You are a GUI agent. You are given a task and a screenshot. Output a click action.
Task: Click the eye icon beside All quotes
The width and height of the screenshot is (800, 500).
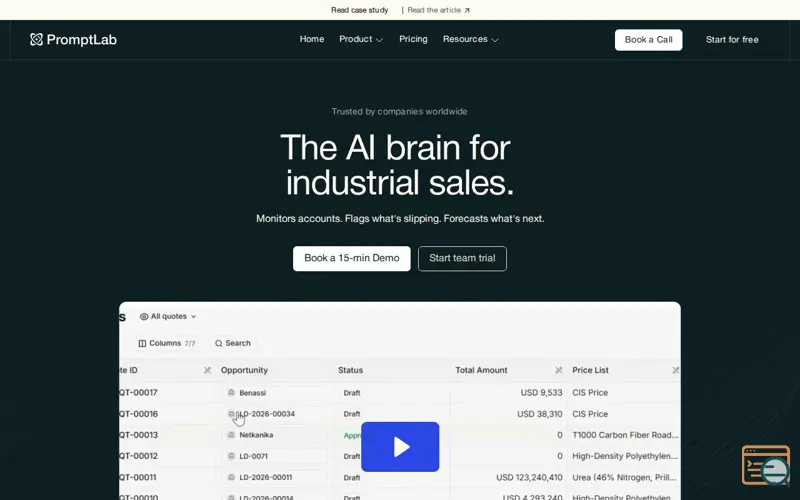click(144, 316)
